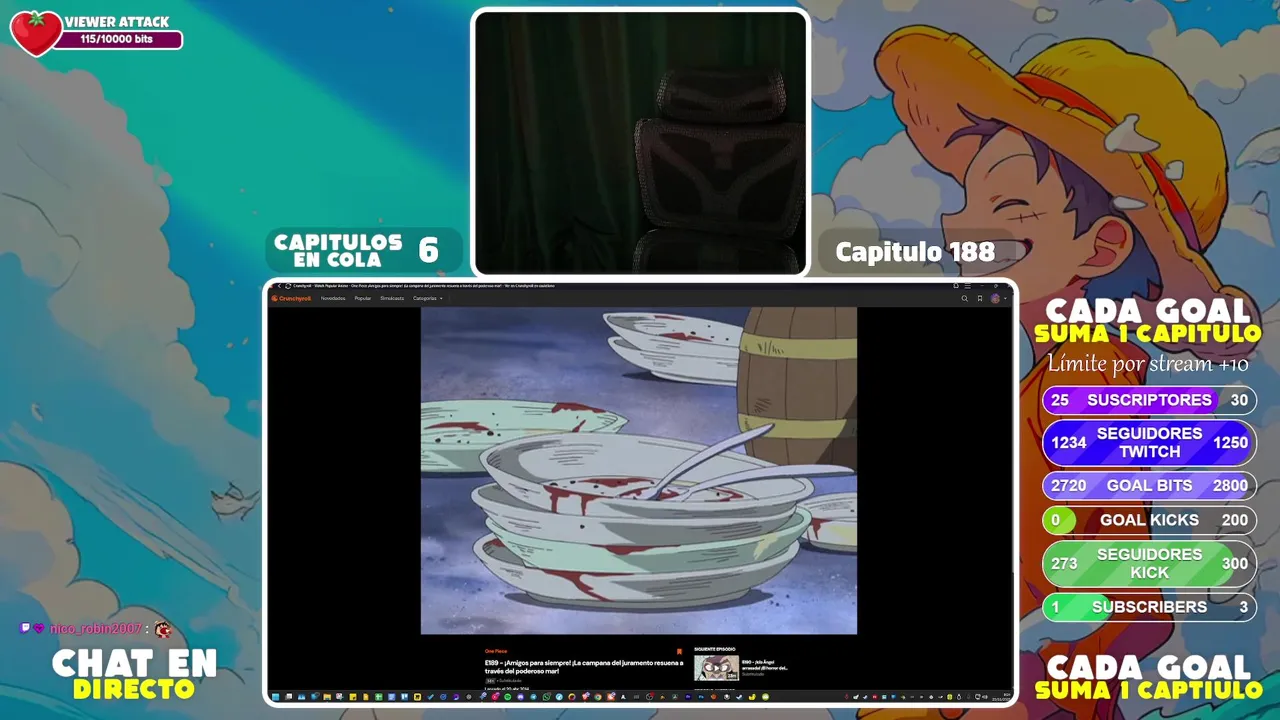This screenshot has width=1280, height=720.
Task: Click the Seguidores Twitch goal bar
Action: [1149, 443]
